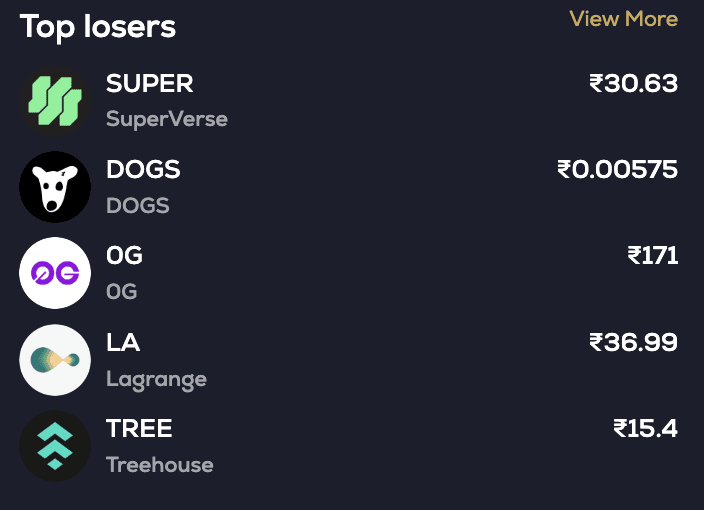The height and width of the screenshot is (510, 704).
Task: Click the 0G purple logo icon
Action: (55, 273)
